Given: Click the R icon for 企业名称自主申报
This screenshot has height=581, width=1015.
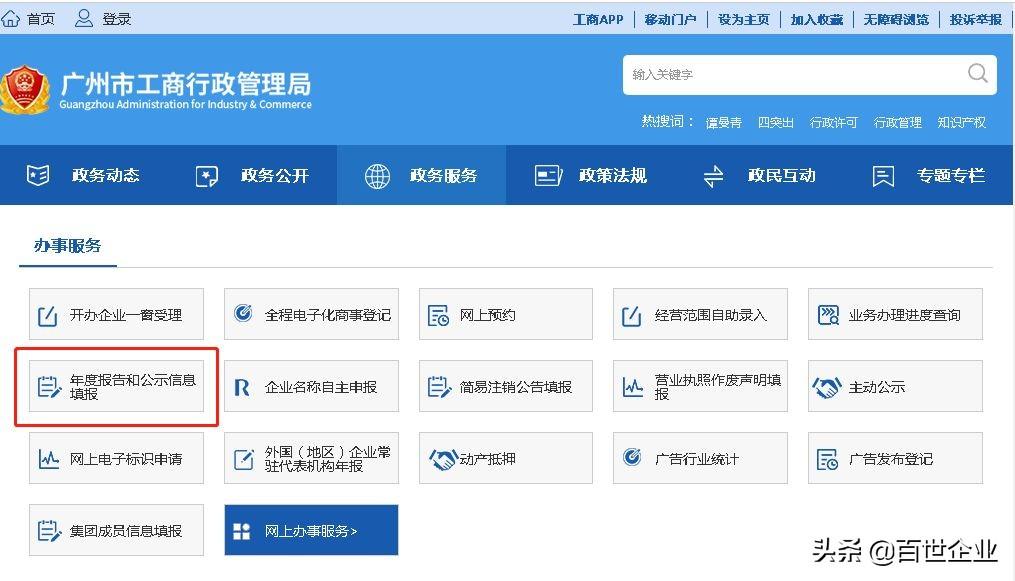Looking at the screenshot, I should point(241,388).
